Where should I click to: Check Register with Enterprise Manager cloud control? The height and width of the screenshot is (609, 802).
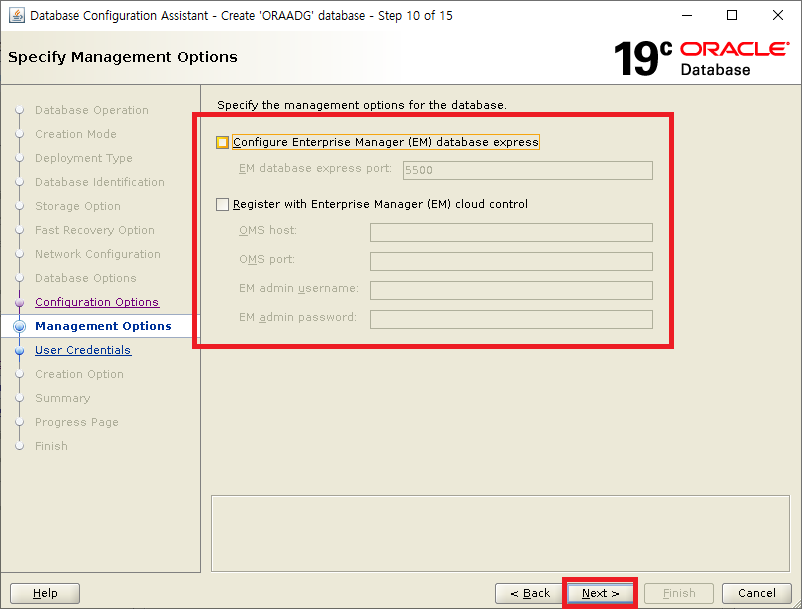[x=222, y=205]
